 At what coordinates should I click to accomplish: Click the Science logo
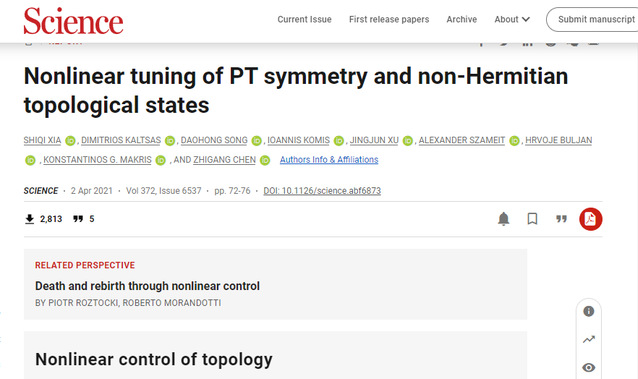[73, 21]
